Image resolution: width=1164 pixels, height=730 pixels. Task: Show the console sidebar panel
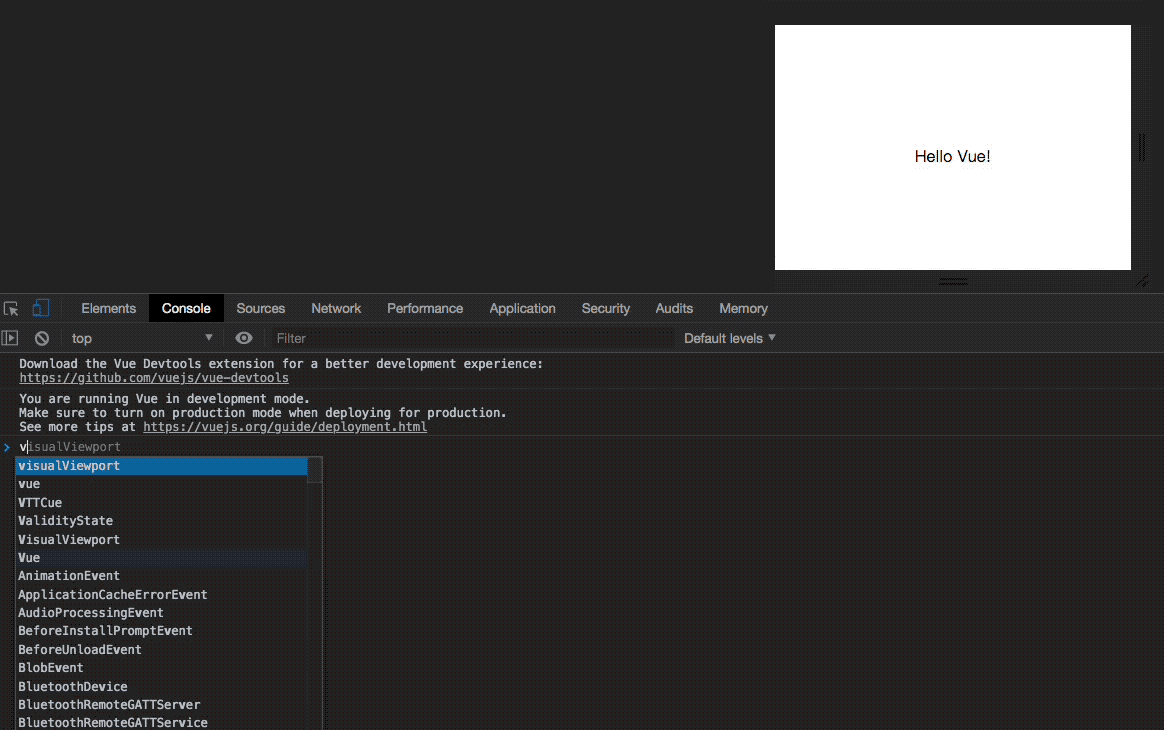pos(10,338)
